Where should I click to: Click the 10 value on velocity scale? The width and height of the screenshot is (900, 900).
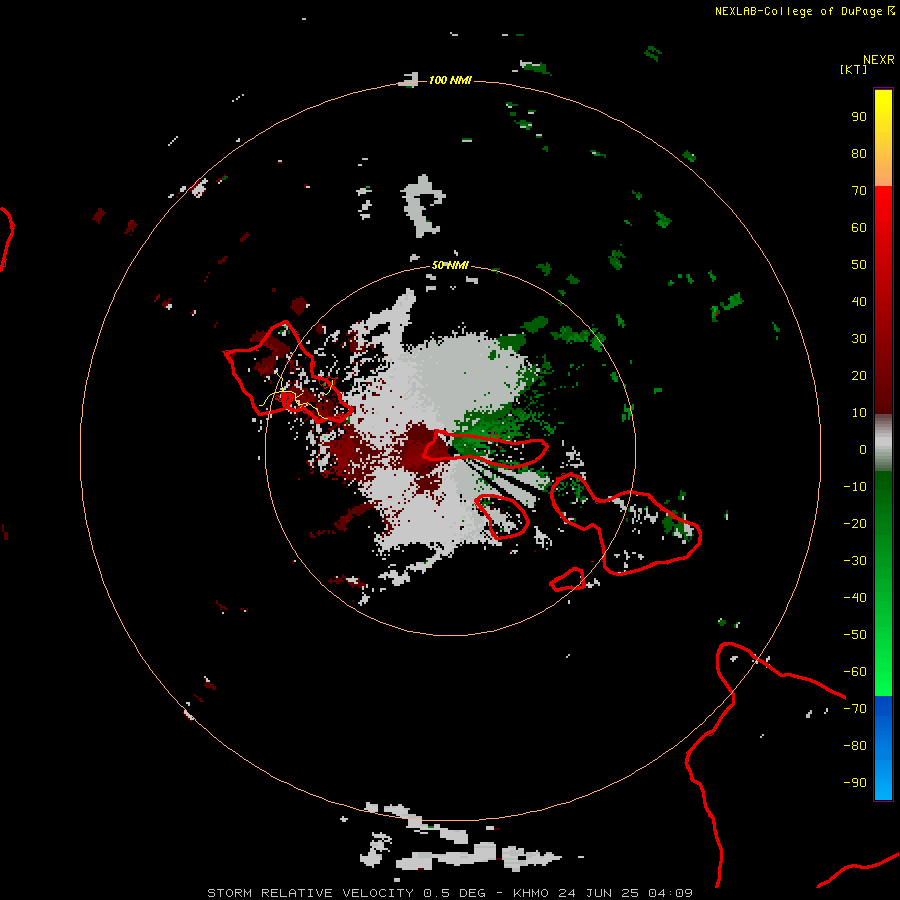[859, 413]
